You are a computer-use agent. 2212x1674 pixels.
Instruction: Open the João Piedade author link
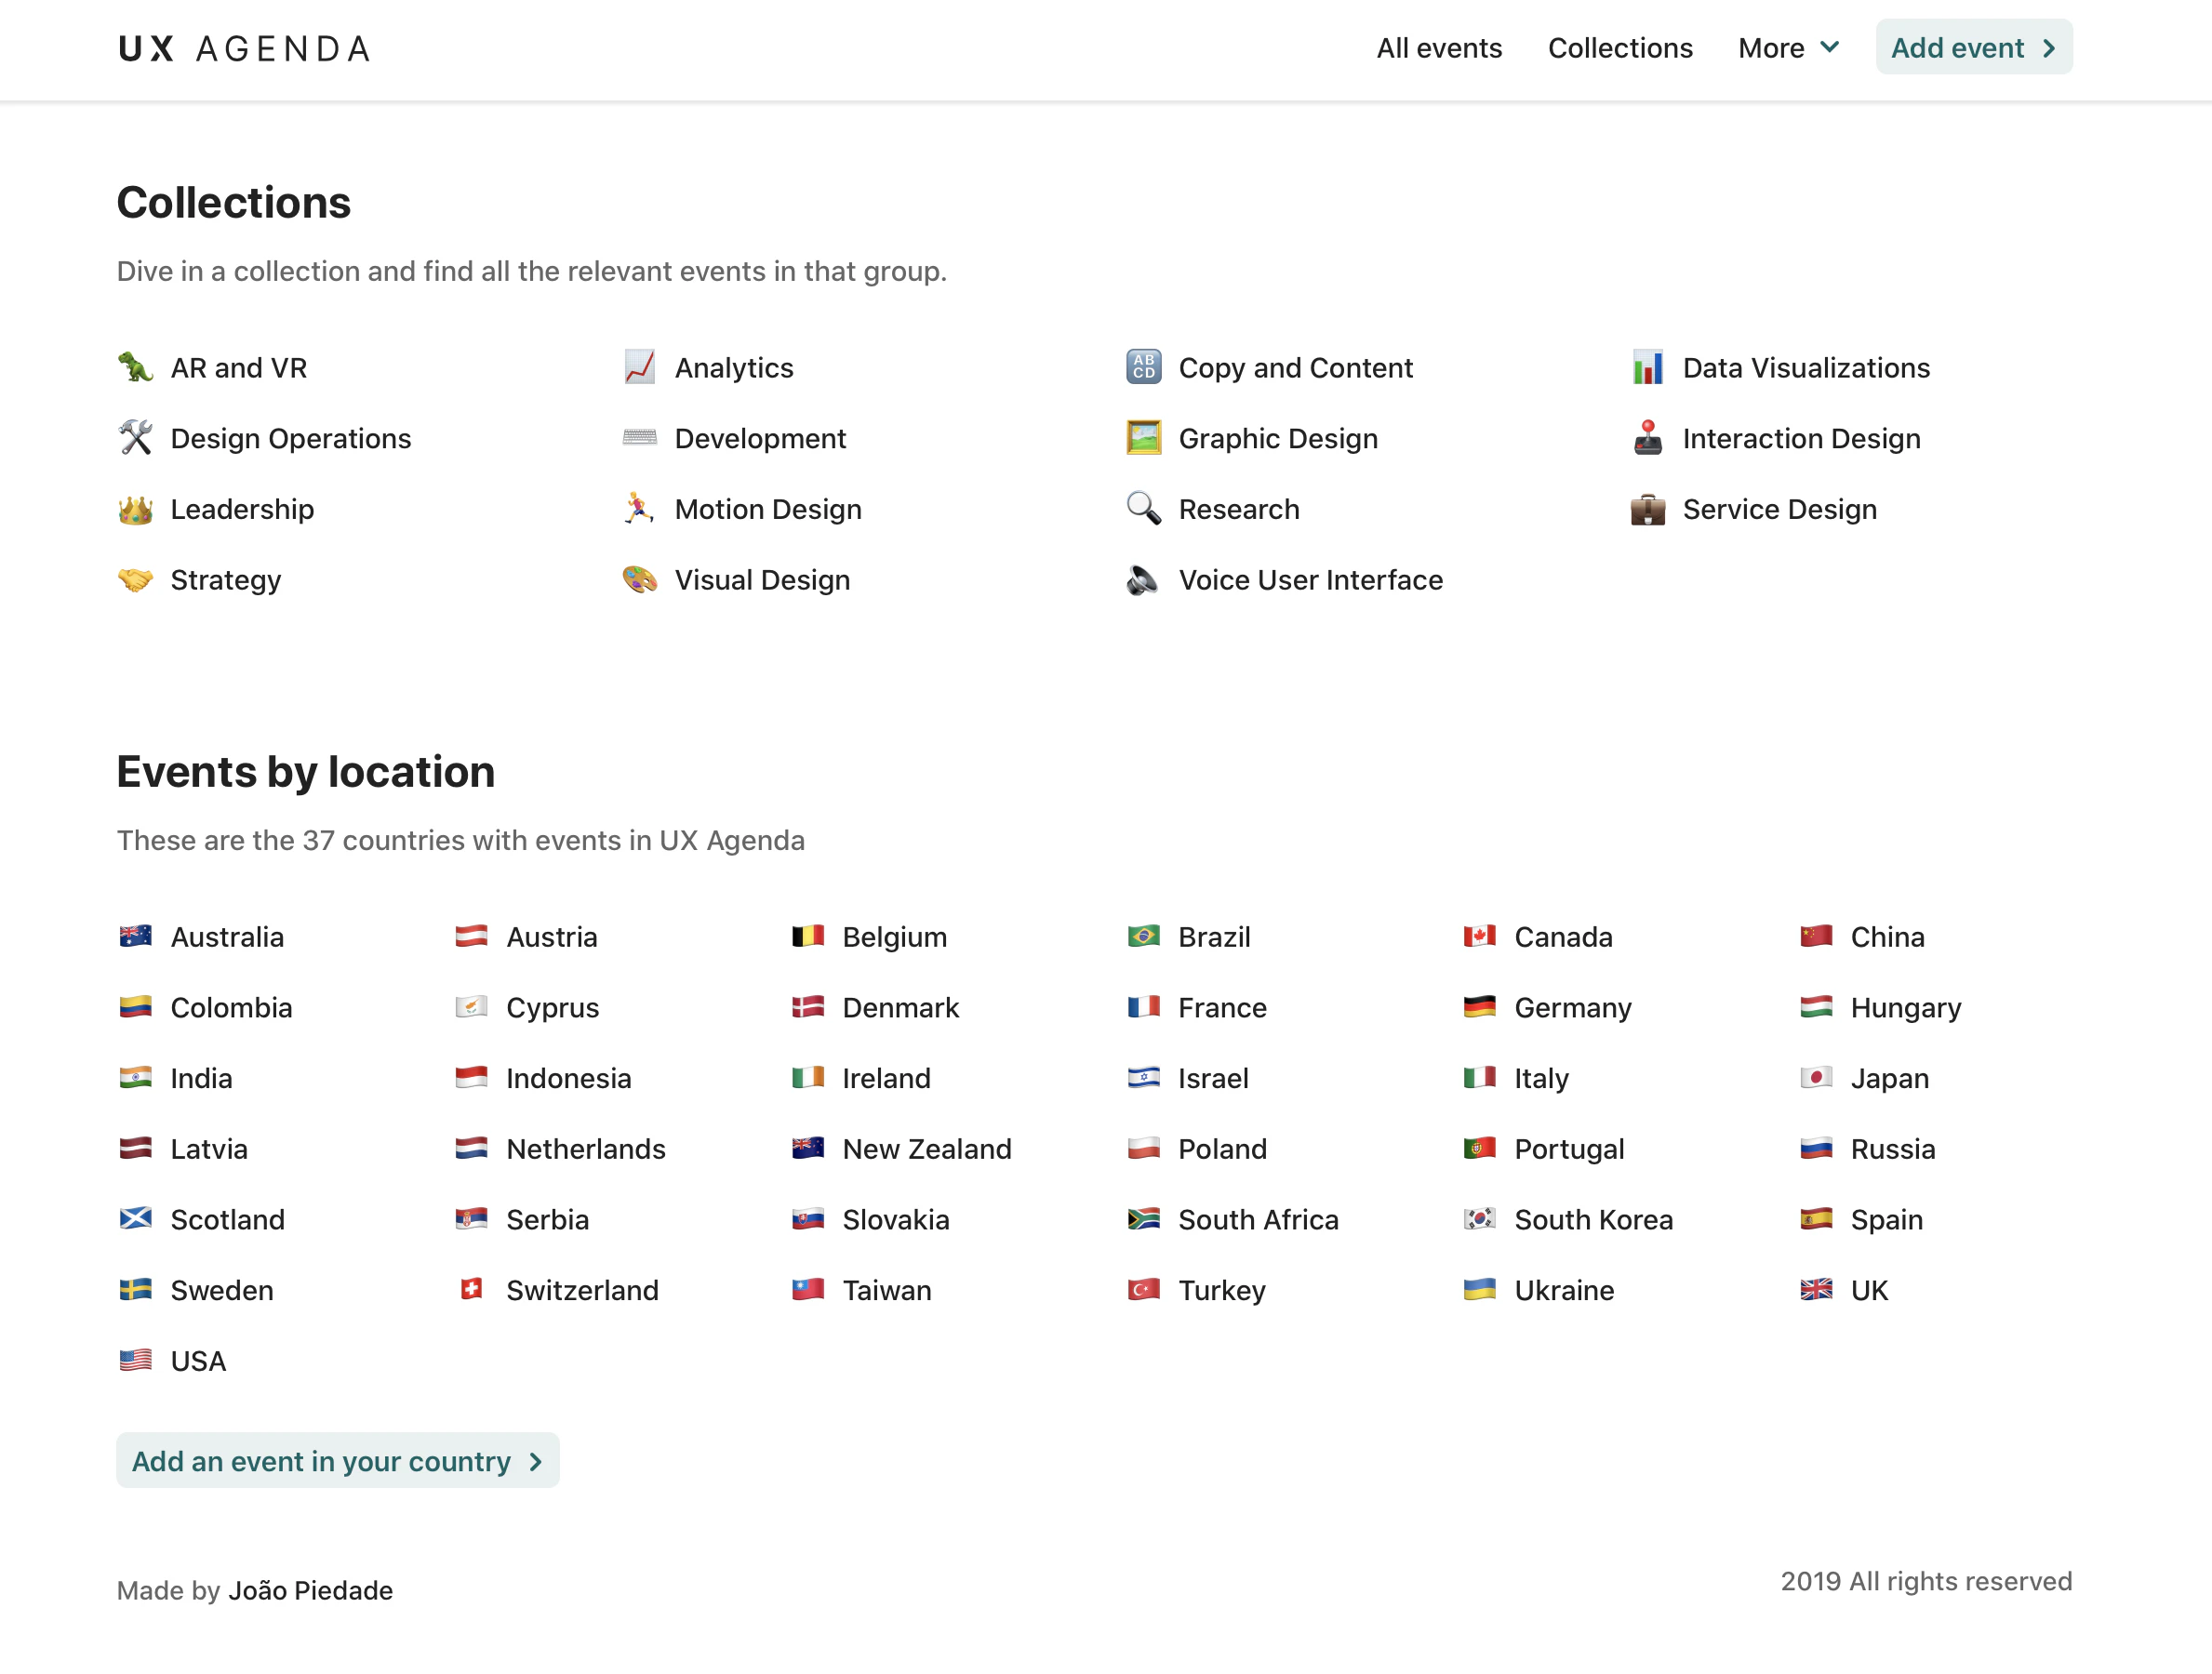pyautogui.click(x=310, y=1590)
